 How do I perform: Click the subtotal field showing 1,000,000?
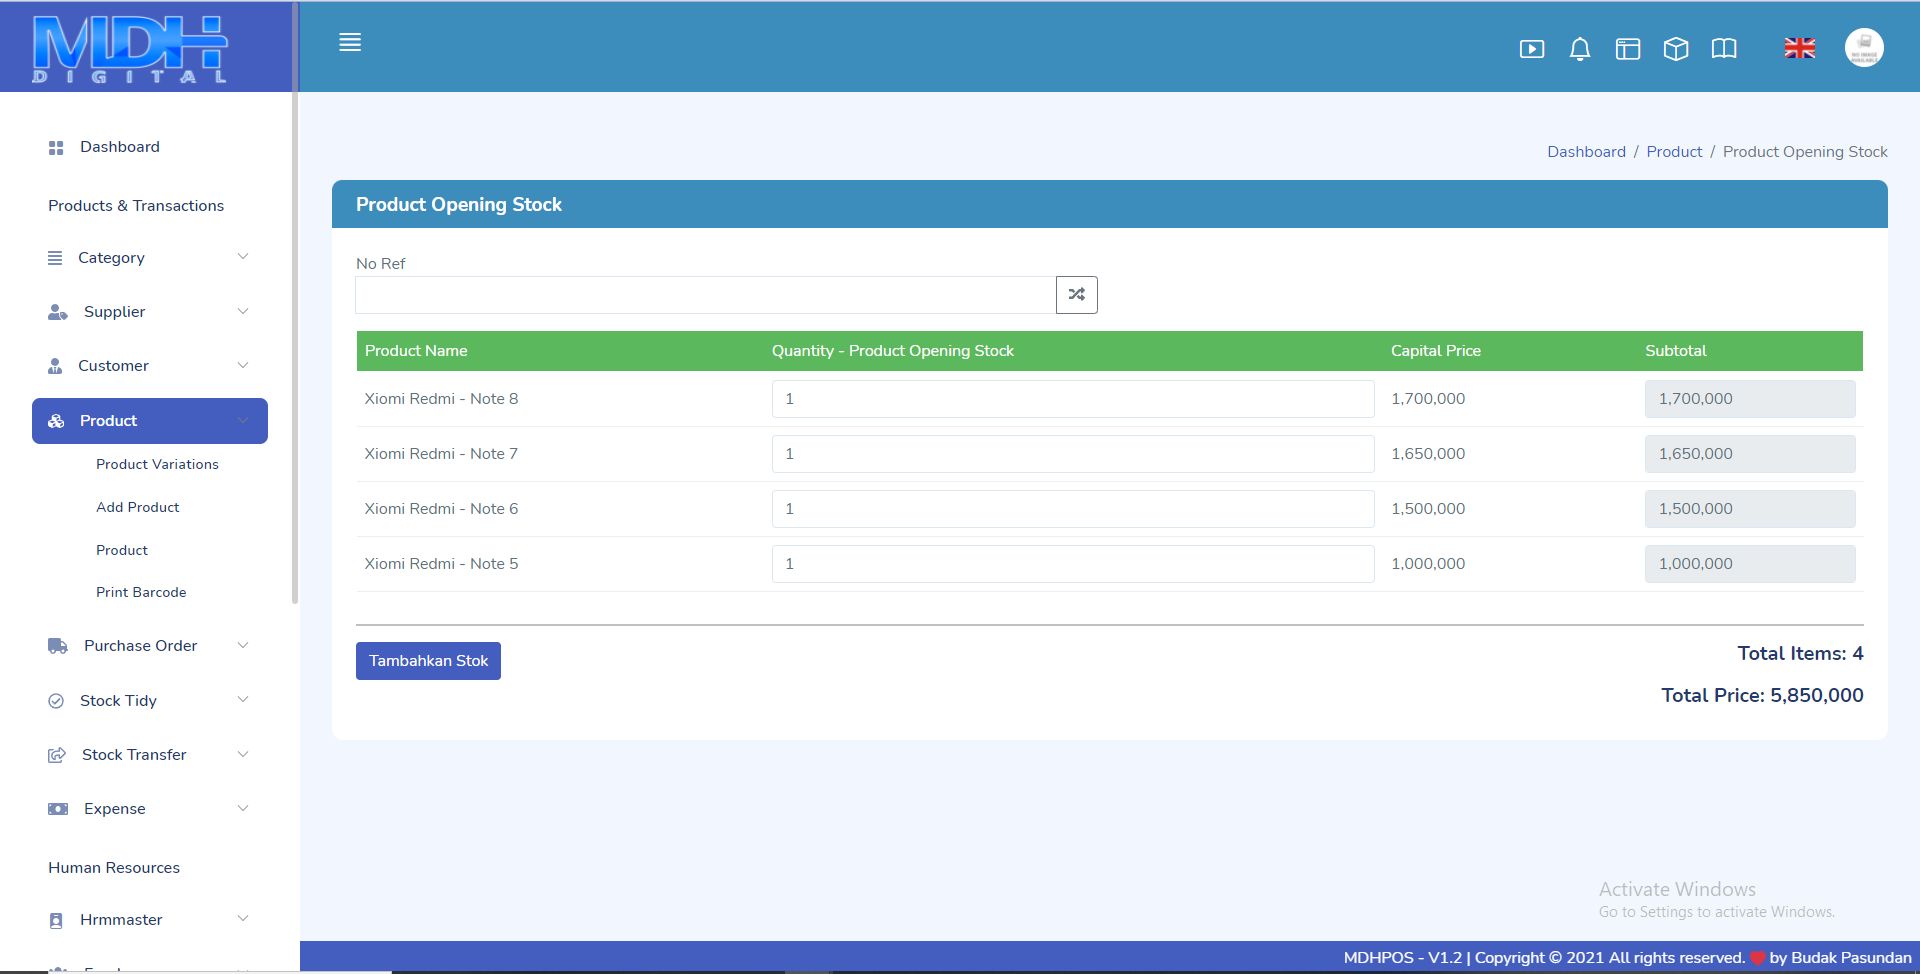click(1750, 564)
